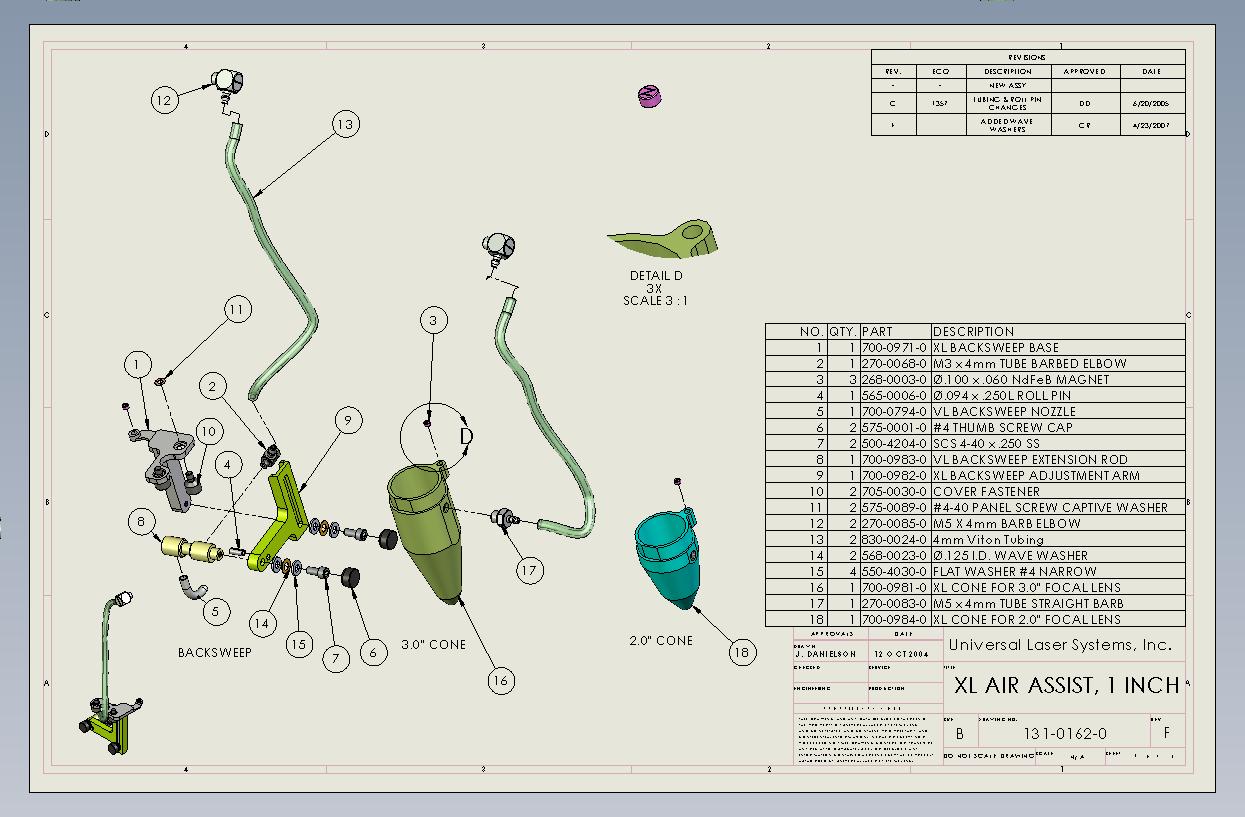Viewport: 1245px width, 817px height.
Task: Click the "XL AIR ASSIST, 1 INCH" title
Action: pyautogui.click(x=1066, y=686)
